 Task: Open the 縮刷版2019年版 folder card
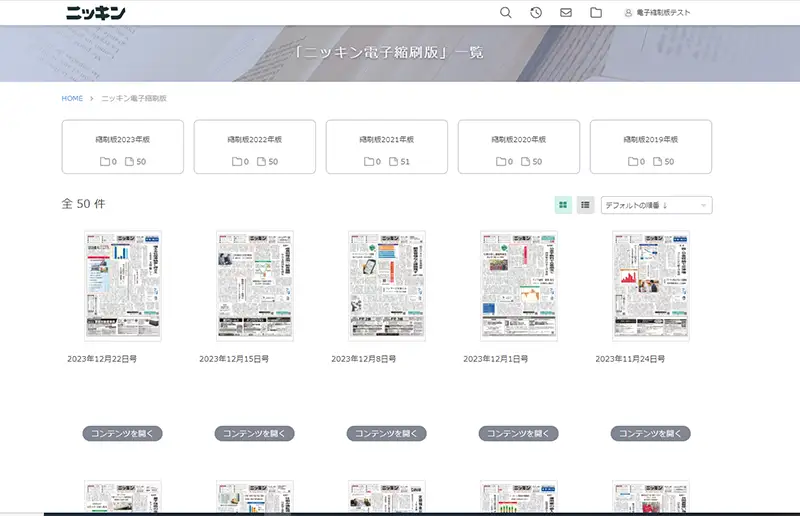651,147
